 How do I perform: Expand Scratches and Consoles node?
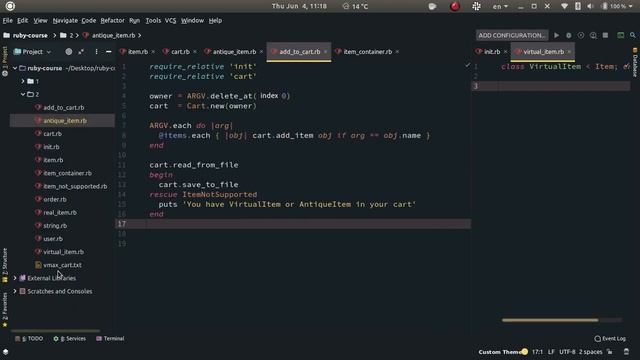click(x=15, y=291)
